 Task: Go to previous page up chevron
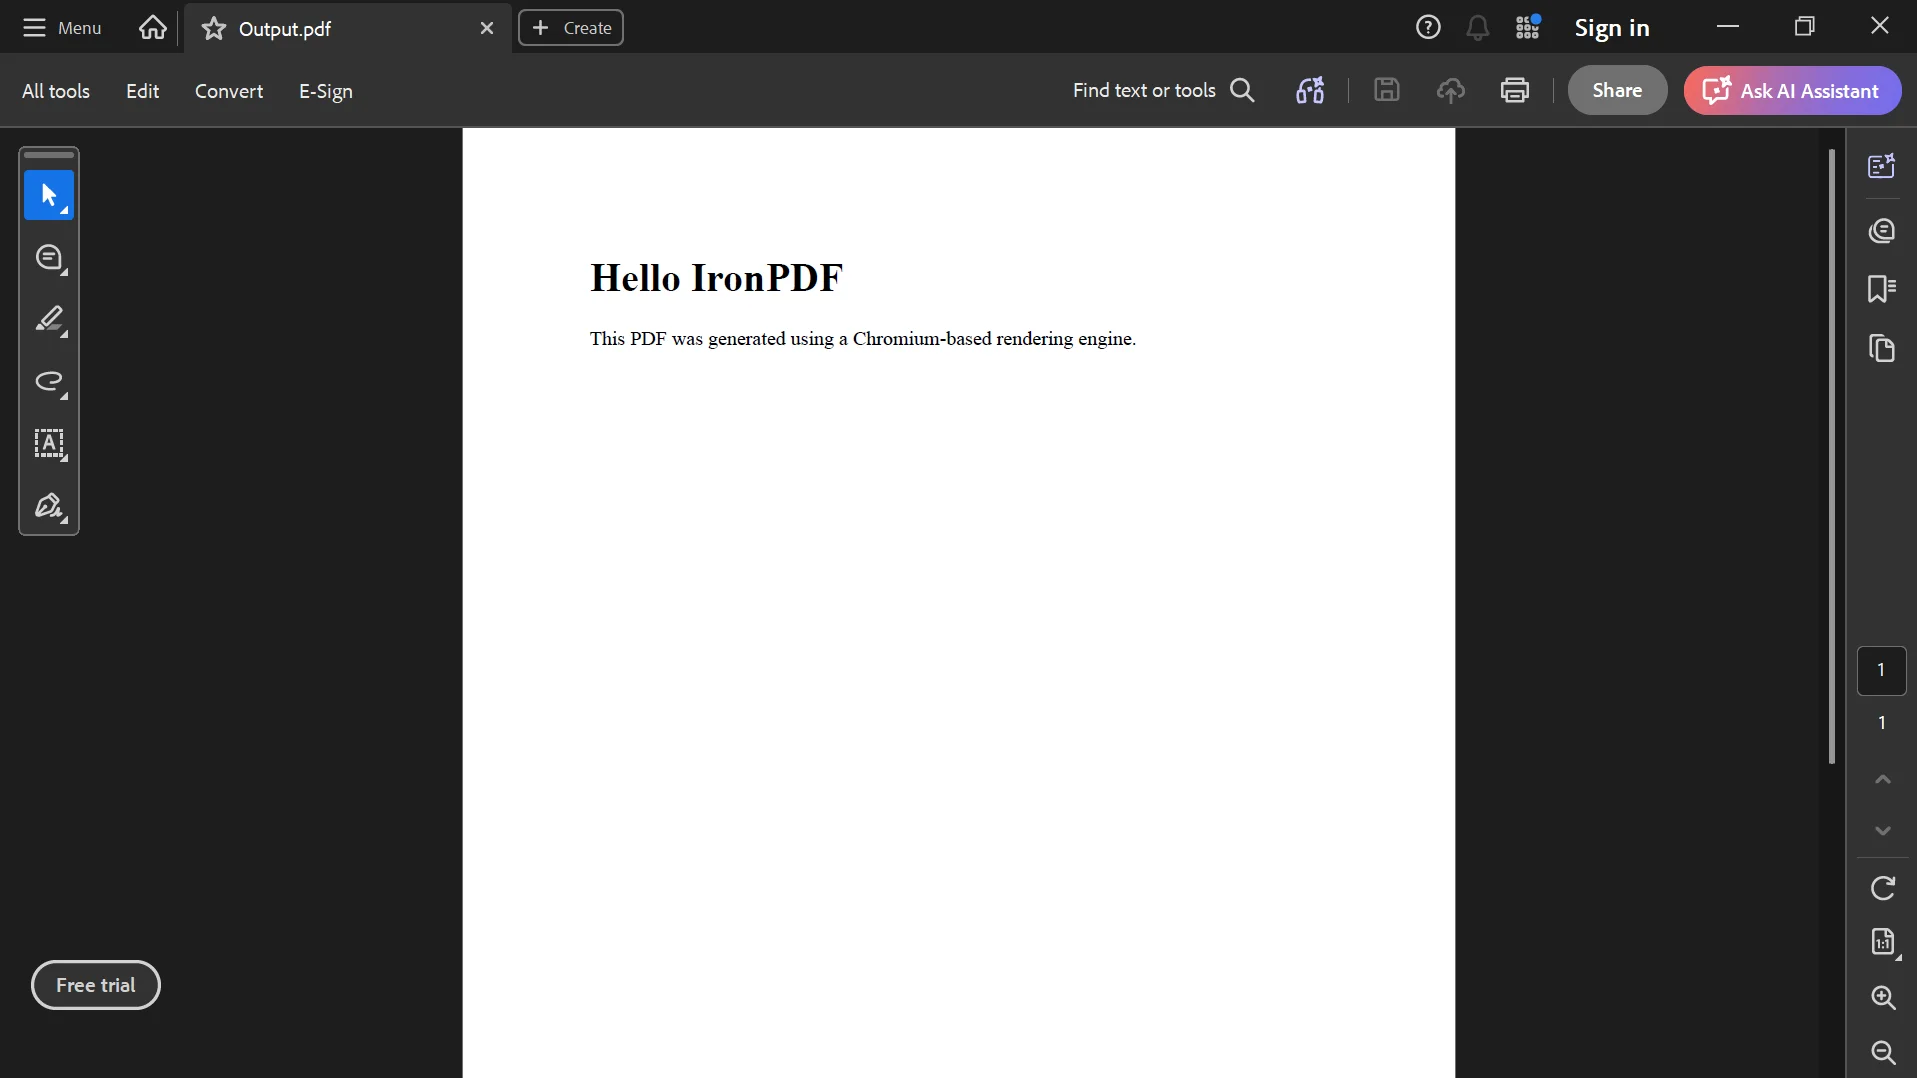click(x=1882, y=779)
